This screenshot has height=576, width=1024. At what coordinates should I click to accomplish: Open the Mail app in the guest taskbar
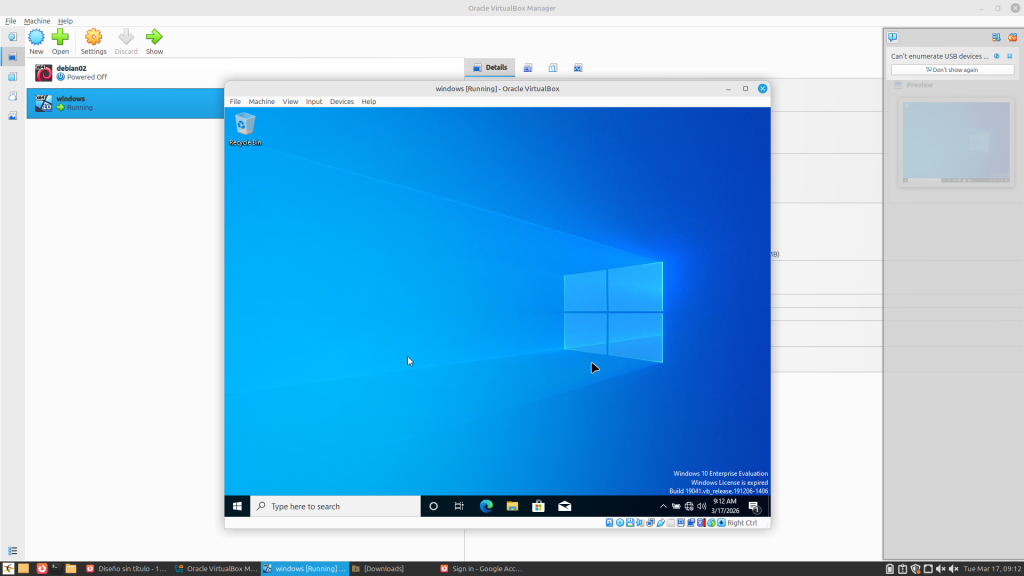click(x=564, y=506)
